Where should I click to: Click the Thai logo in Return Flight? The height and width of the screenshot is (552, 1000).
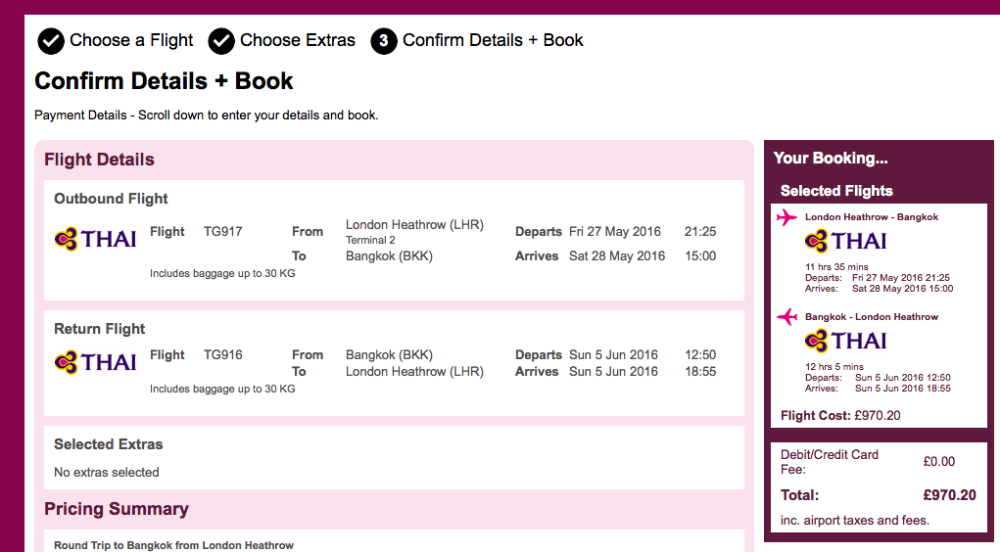95,362
